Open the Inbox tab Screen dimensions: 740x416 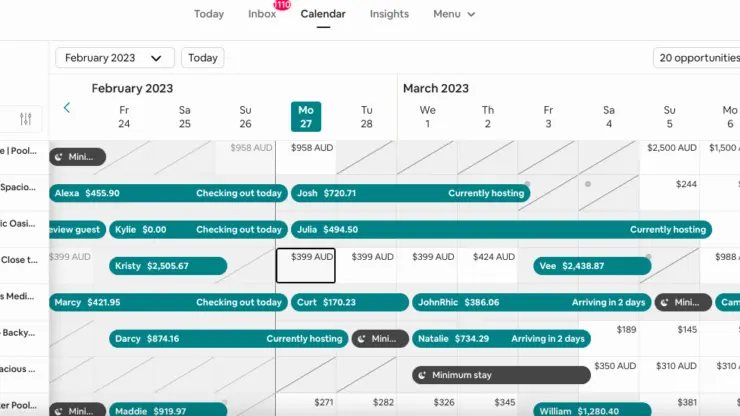(262, 14)
